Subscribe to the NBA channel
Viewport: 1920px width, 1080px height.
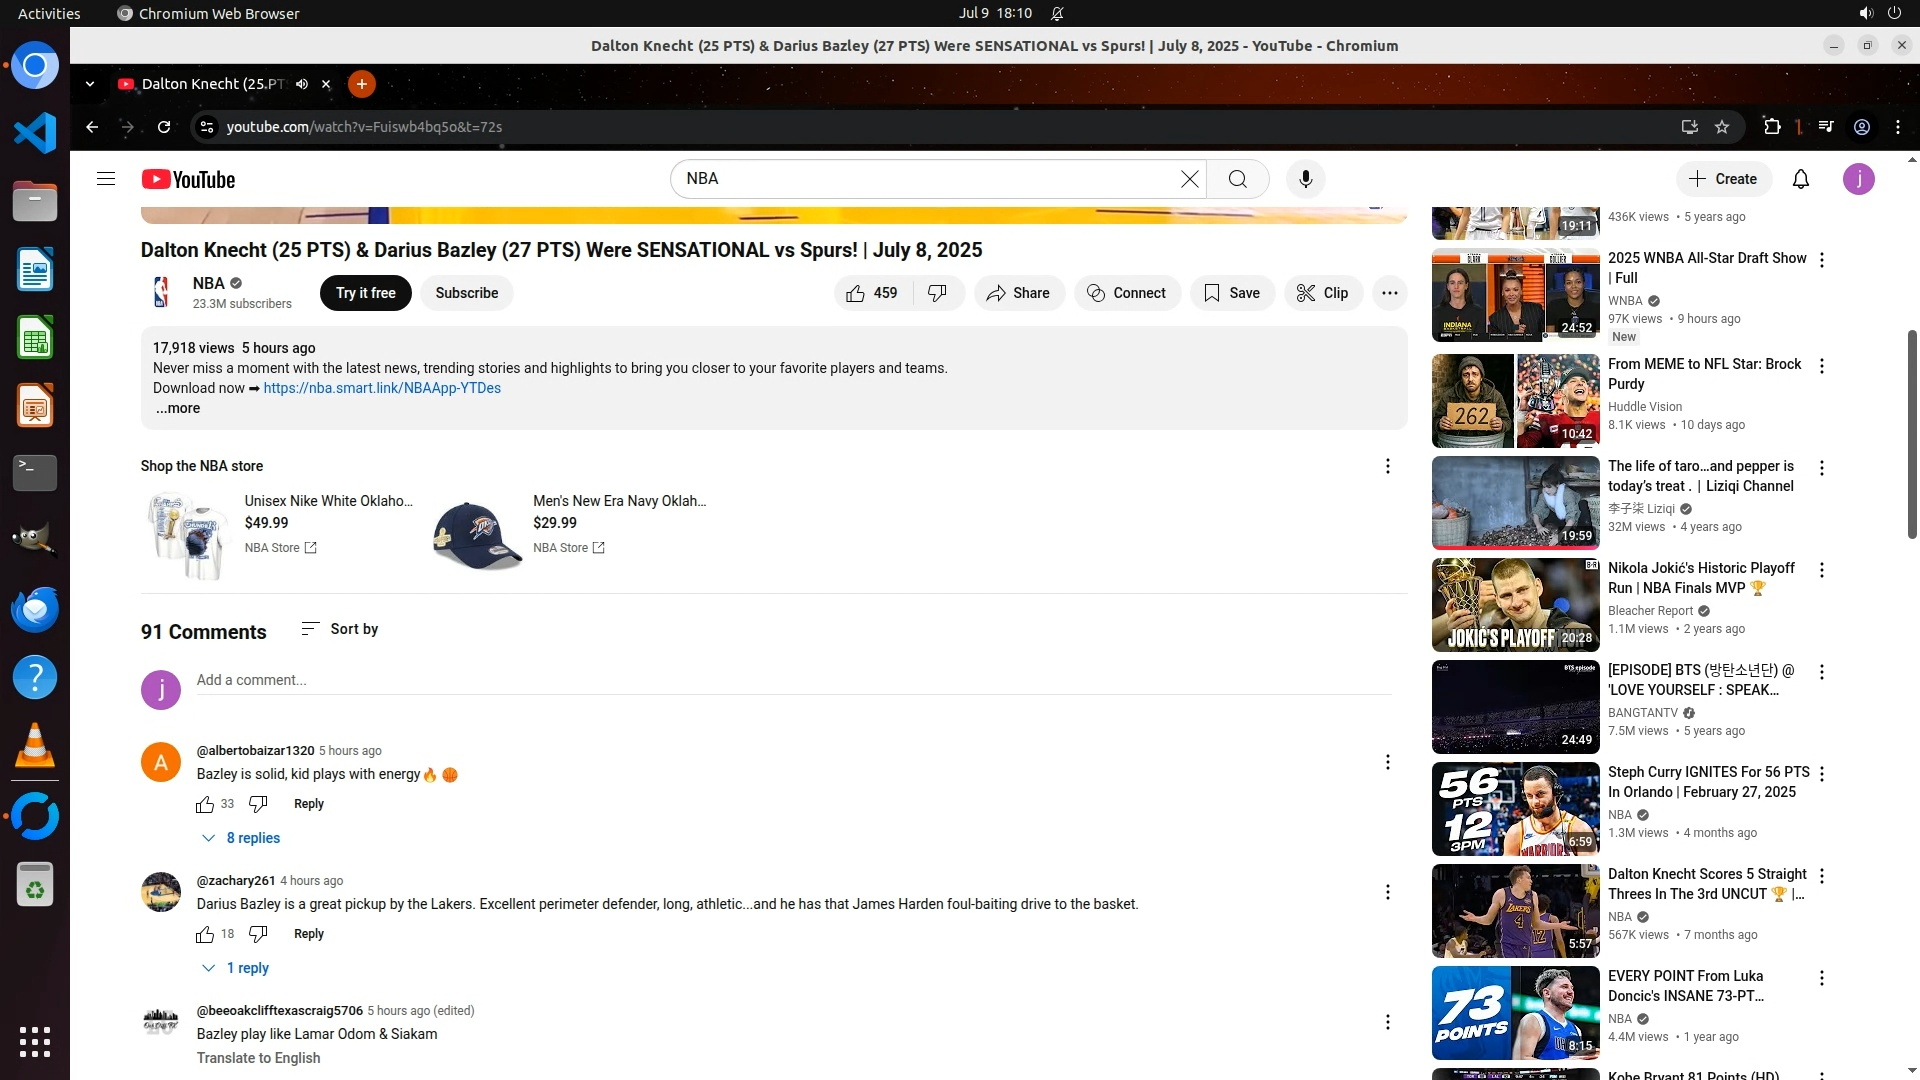466,293
